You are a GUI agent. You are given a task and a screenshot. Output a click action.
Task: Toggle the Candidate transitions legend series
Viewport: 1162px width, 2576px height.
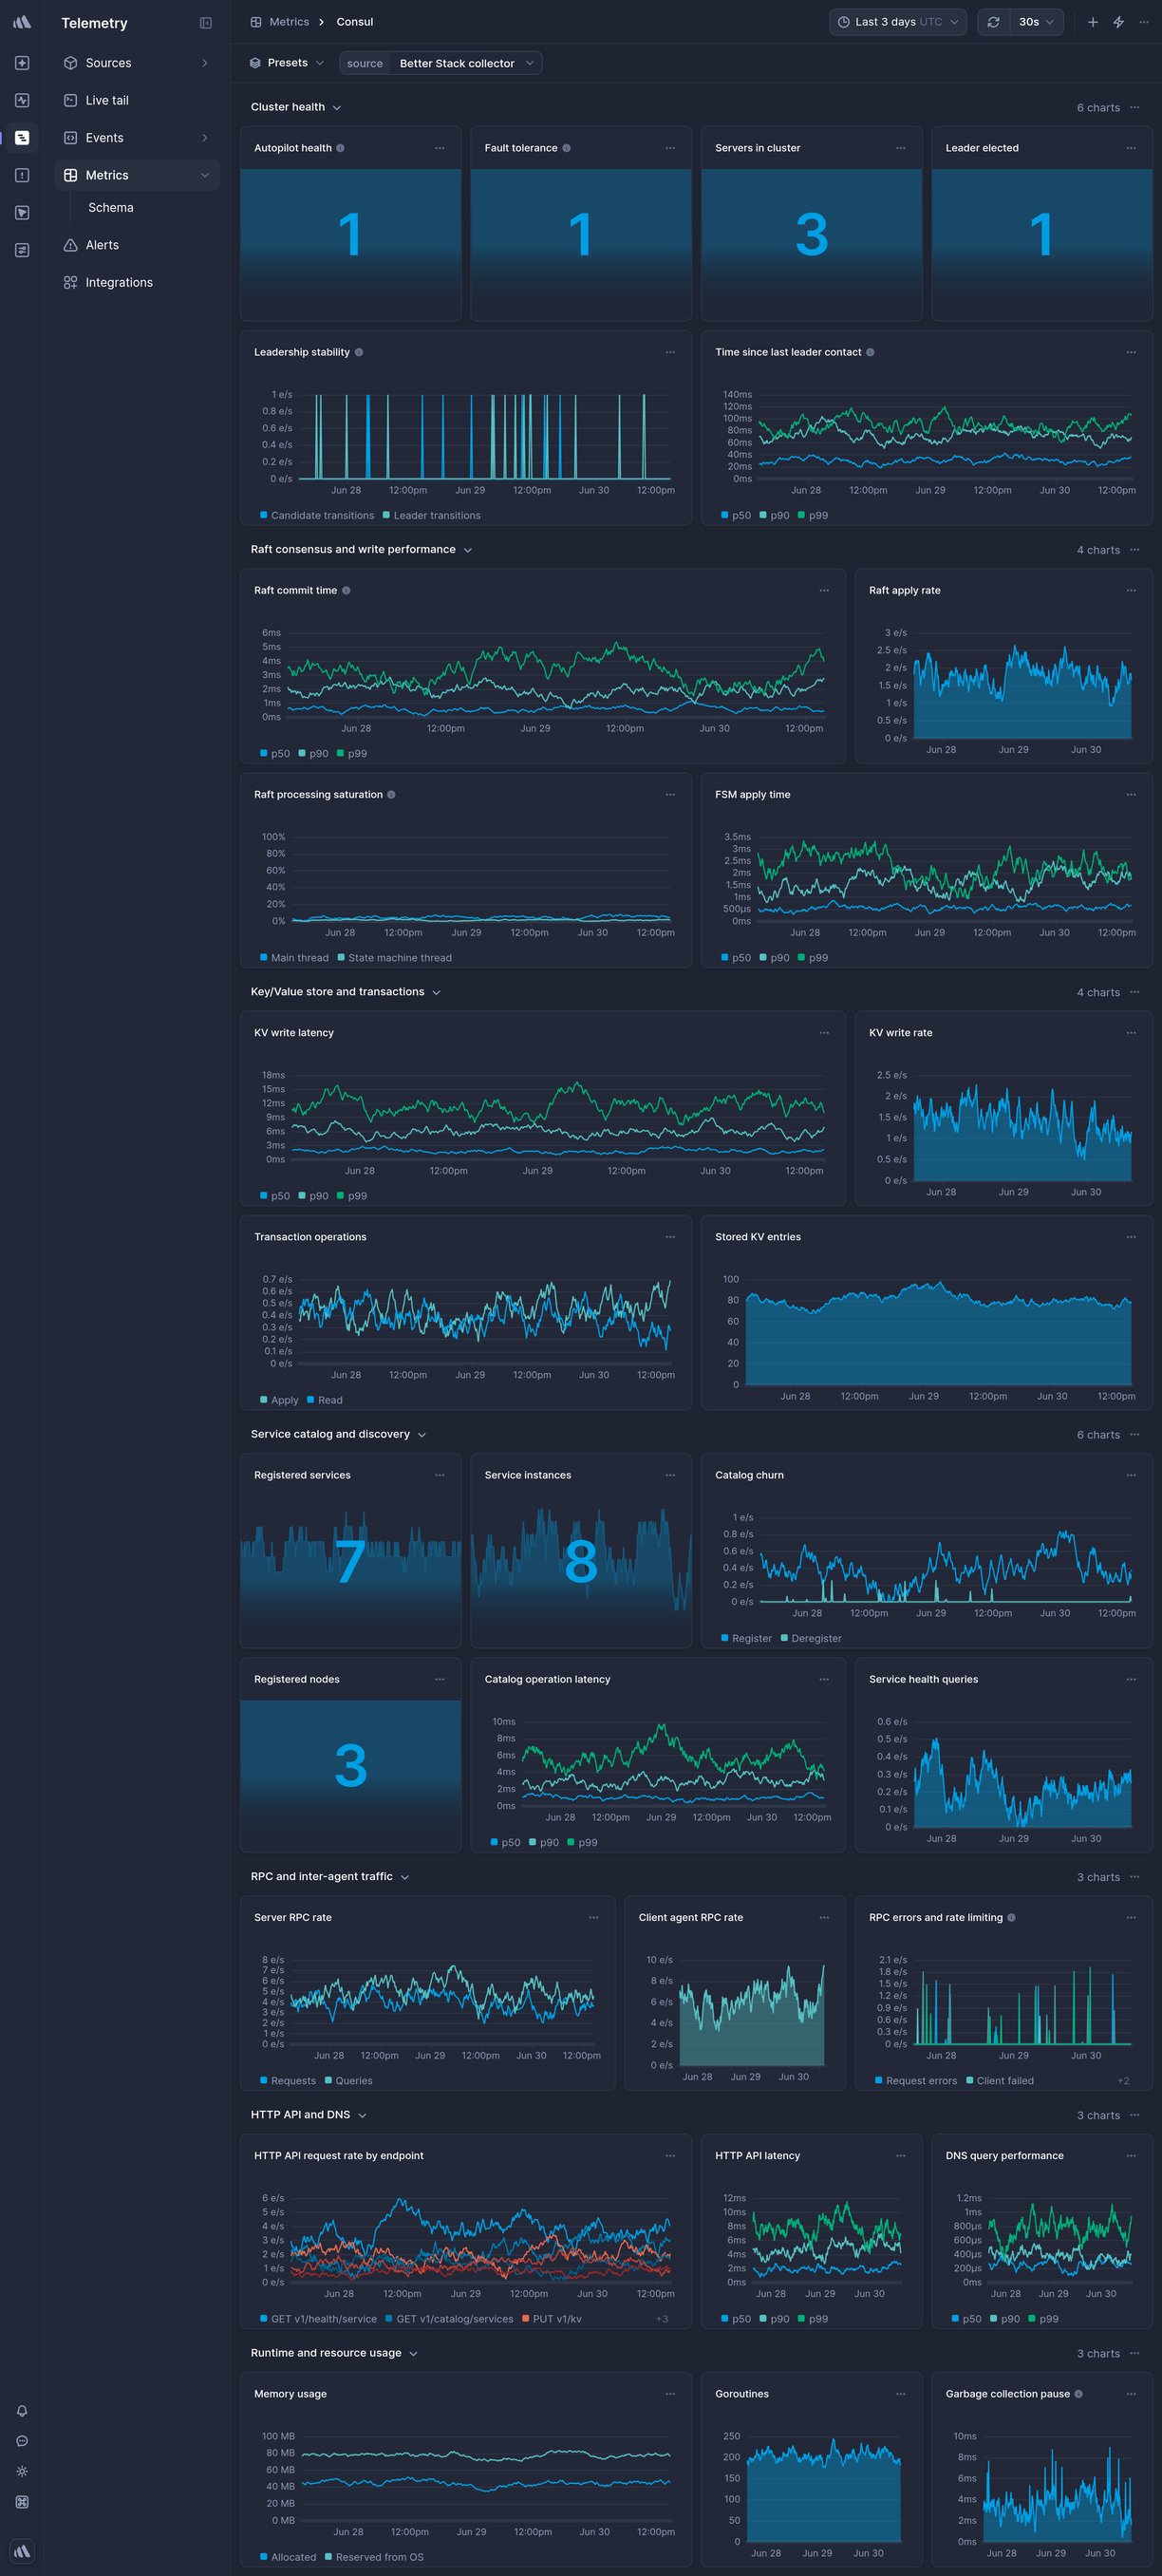pos(317,516)
